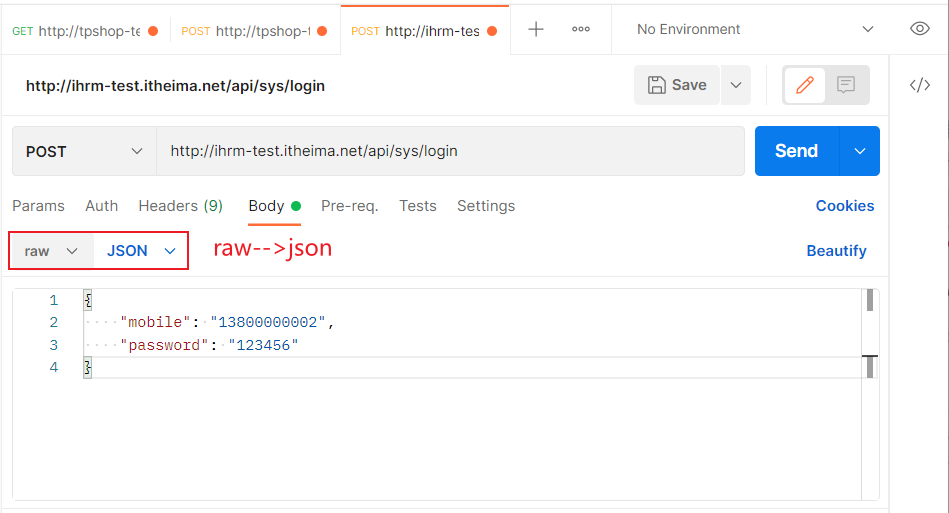Click the eye environment quick look icon

pyautogui.click(x=920, y=29)
